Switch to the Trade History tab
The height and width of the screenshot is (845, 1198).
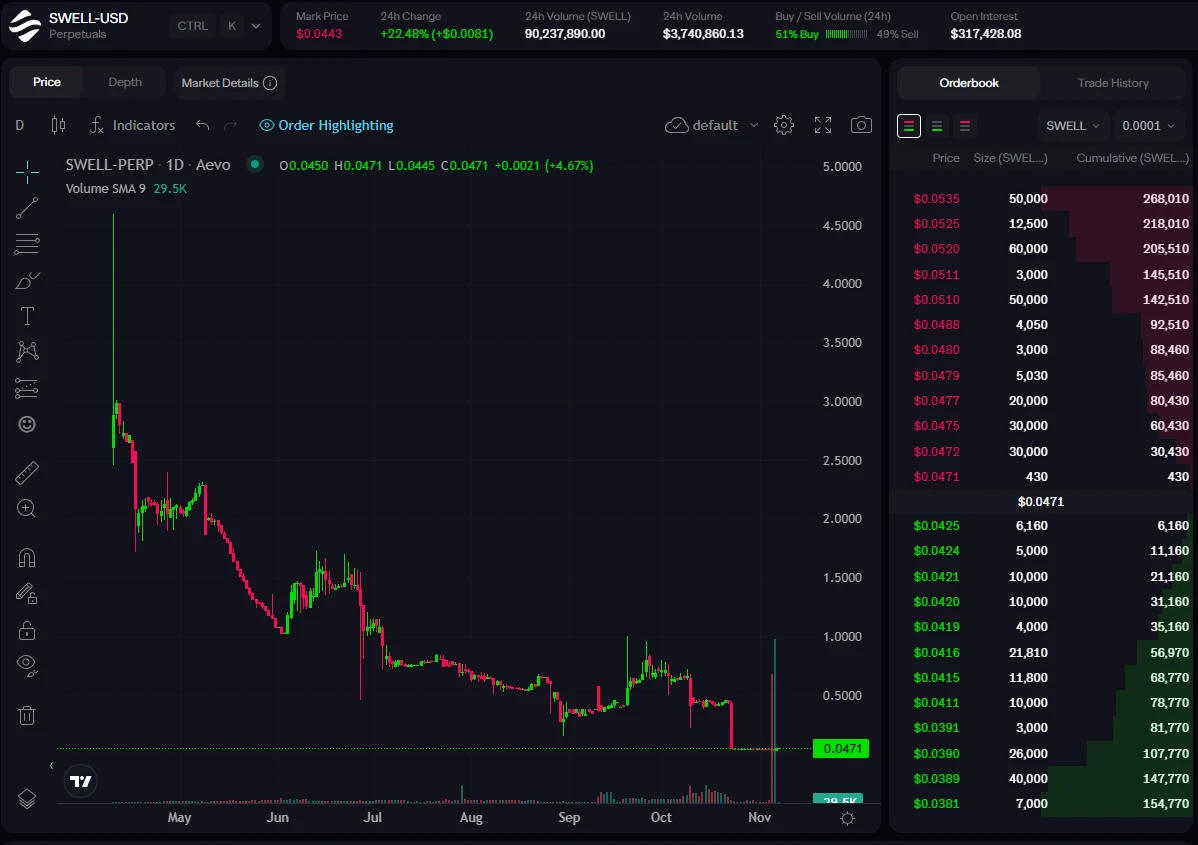[1113, 83]
